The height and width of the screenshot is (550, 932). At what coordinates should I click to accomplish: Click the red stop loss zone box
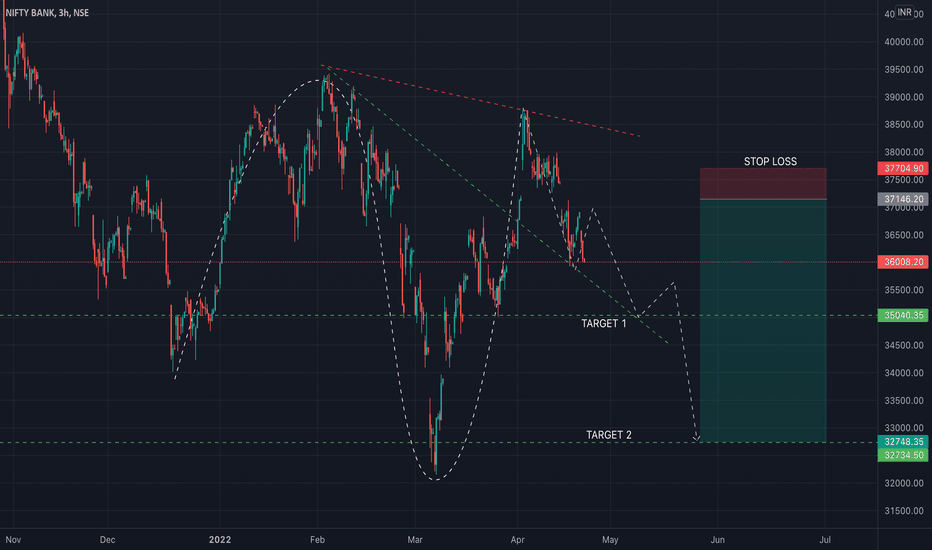(x=763, y=184)
